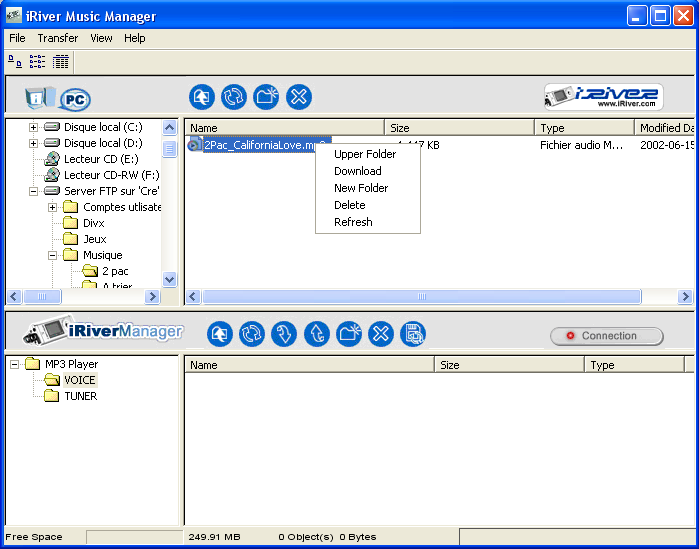Switch to list view toolbar icon
The width and height of the screenshot is (699, 549).
(x=37, y=61)
